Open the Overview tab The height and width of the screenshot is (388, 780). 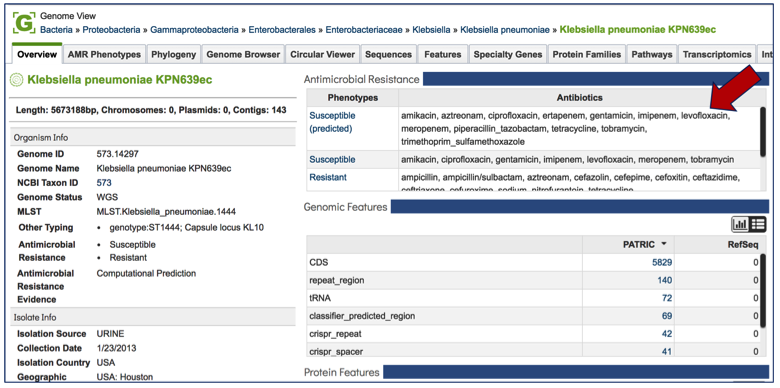(37, 54)
